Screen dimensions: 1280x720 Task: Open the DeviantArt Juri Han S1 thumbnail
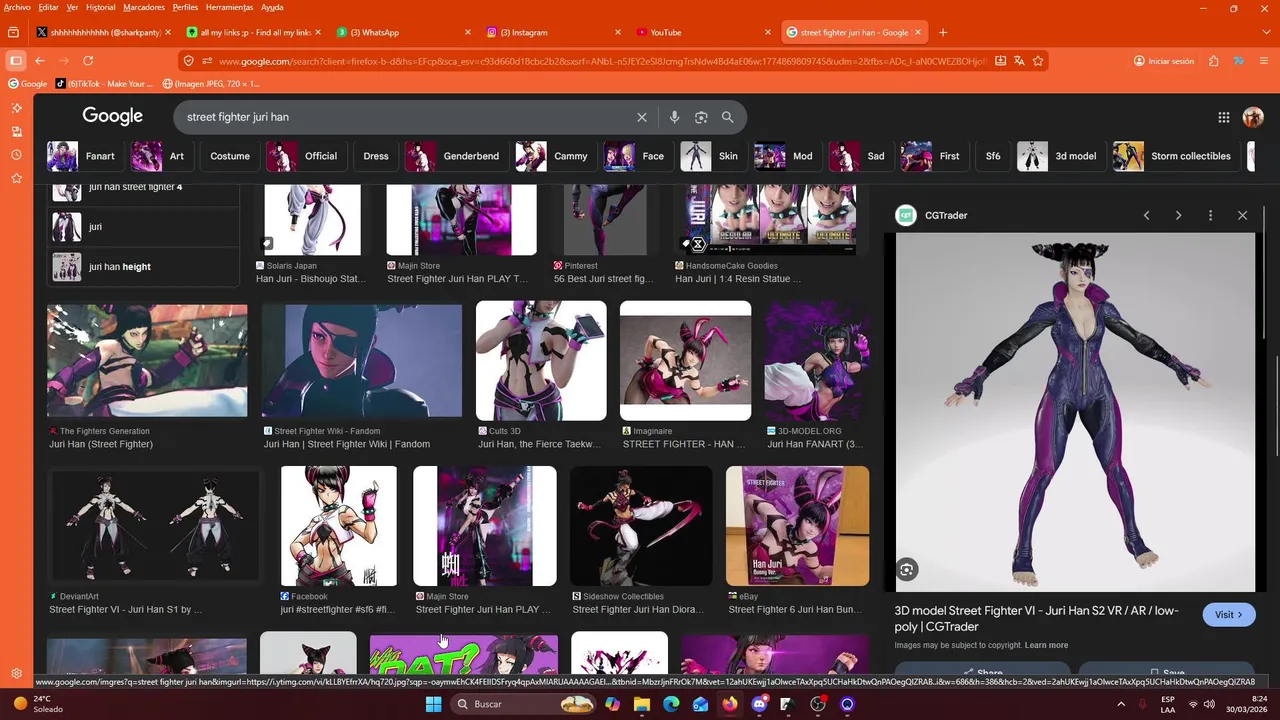(154, 526)
